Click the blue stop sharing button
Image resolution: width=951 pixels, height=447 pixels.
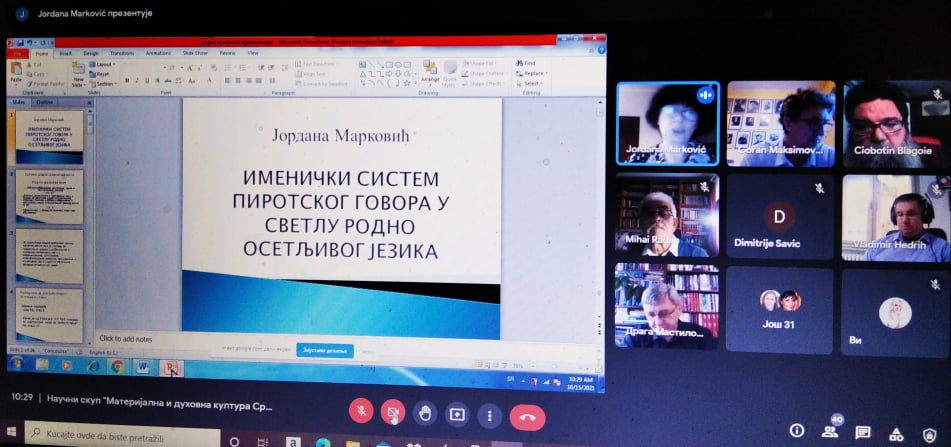tap(324, 351)
